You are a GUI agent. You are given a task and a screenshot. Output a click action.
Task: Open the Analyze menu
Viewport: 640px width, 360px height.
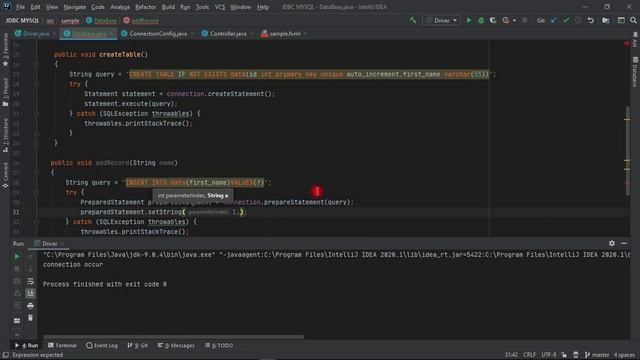(120, 7)
